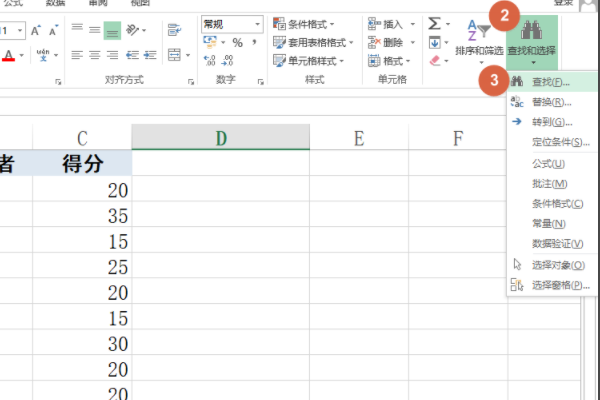The width and height of the screenshot is (600, 400).
Task: Toggle top vertical alignment
Action: [79, 31]
